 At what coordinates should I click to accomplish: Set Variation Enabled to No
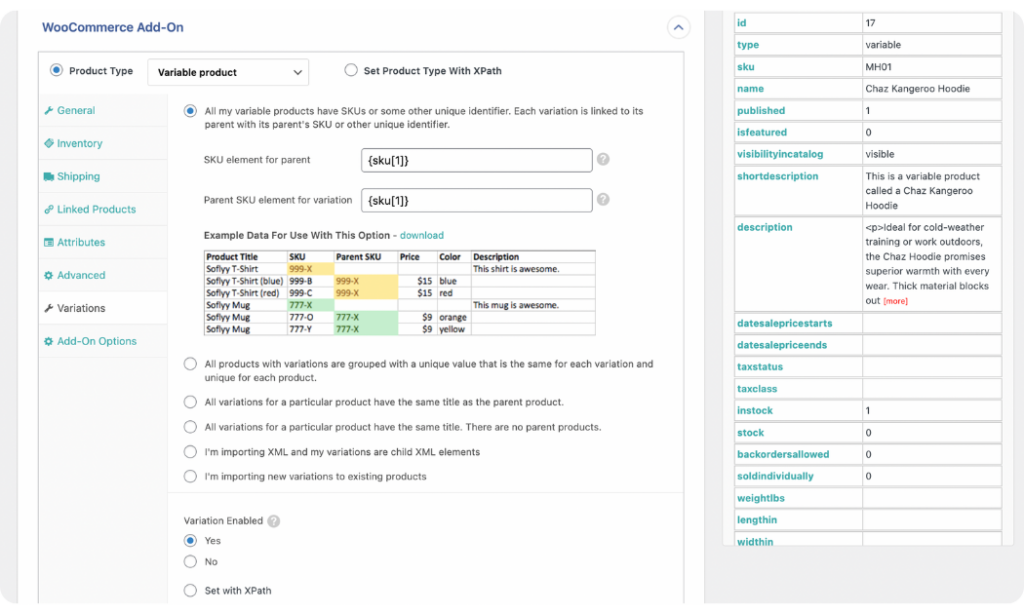(x=190, y=561)
